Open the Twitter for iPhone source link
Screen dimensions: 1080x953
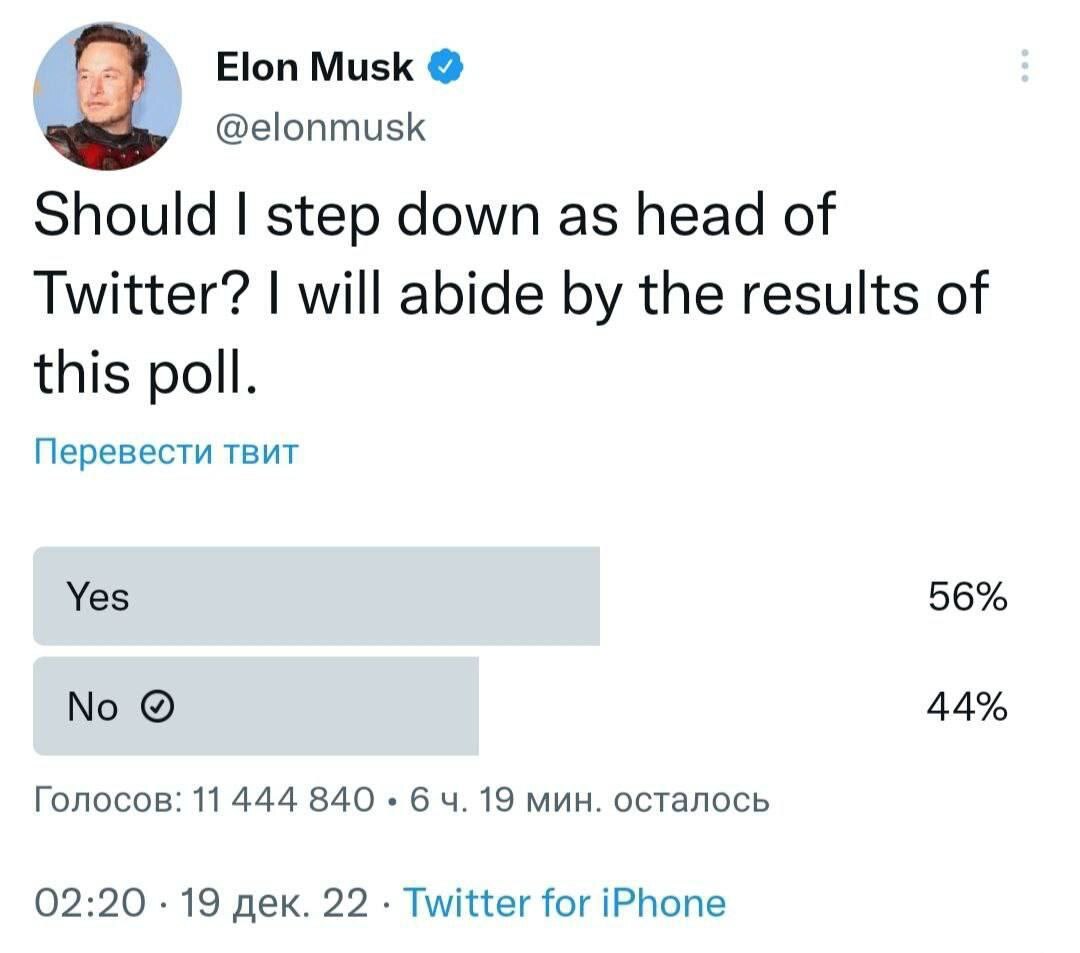tap(565, 903)
